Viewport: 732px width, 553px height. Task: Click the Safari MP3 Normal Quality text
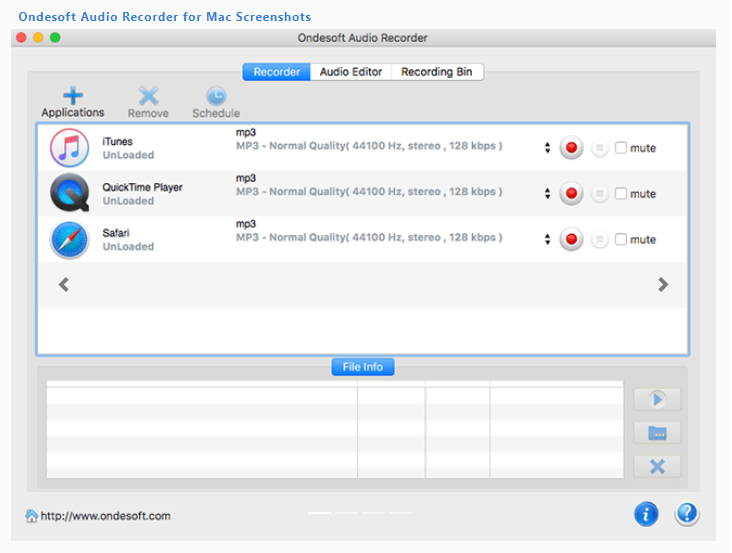369,237
